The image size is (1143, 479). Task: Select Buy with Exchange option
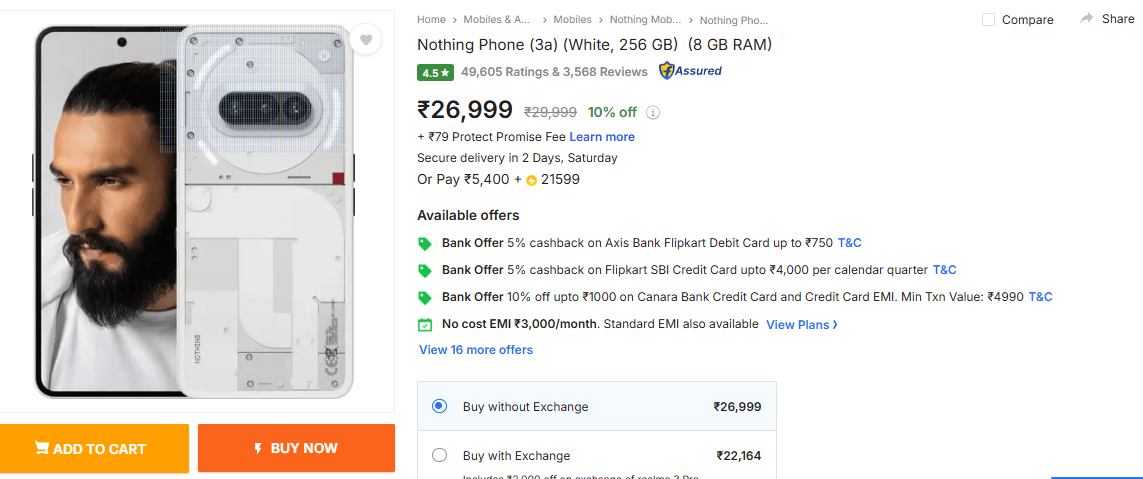pos(439,455)
